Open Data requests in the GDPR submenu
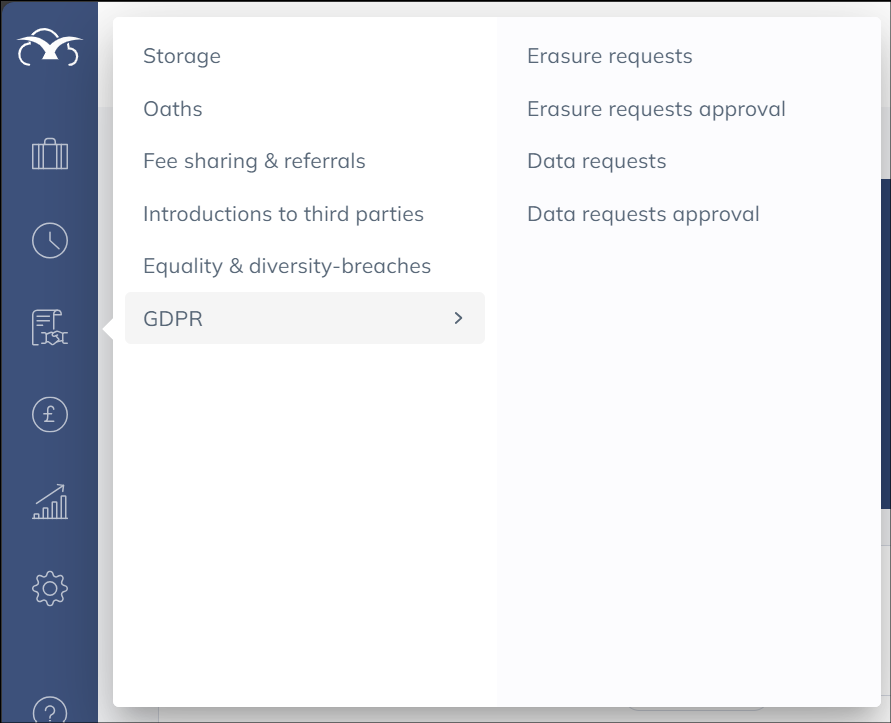Screen dimensions: 891x723 tap(596, 161)
